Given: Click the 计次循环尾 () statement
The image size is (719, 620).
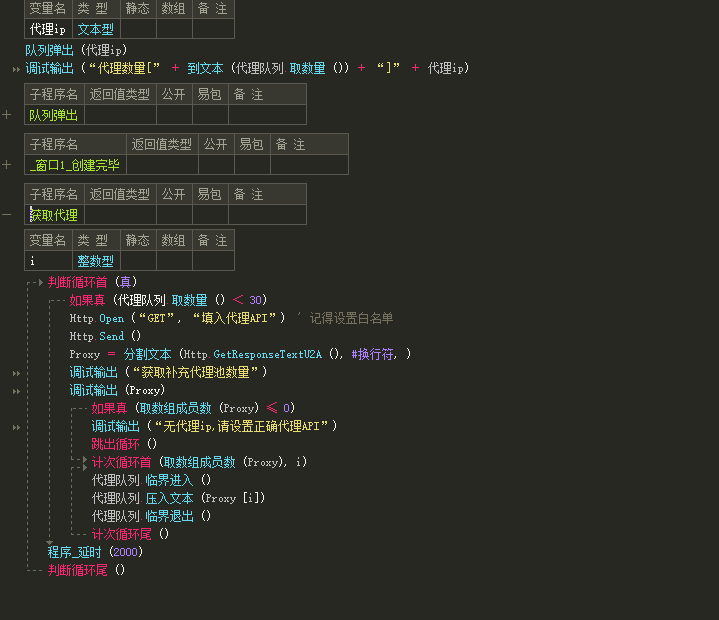Looking at the screenshot, I should (x=130, y=534).
